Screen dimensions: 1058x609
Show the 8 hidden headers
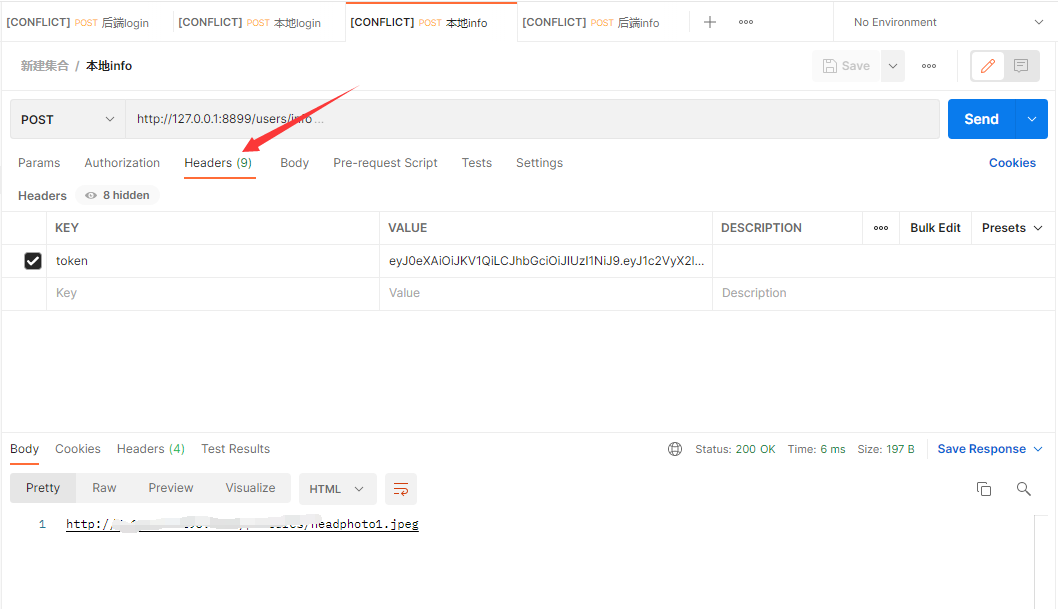[x=118, y=196]
